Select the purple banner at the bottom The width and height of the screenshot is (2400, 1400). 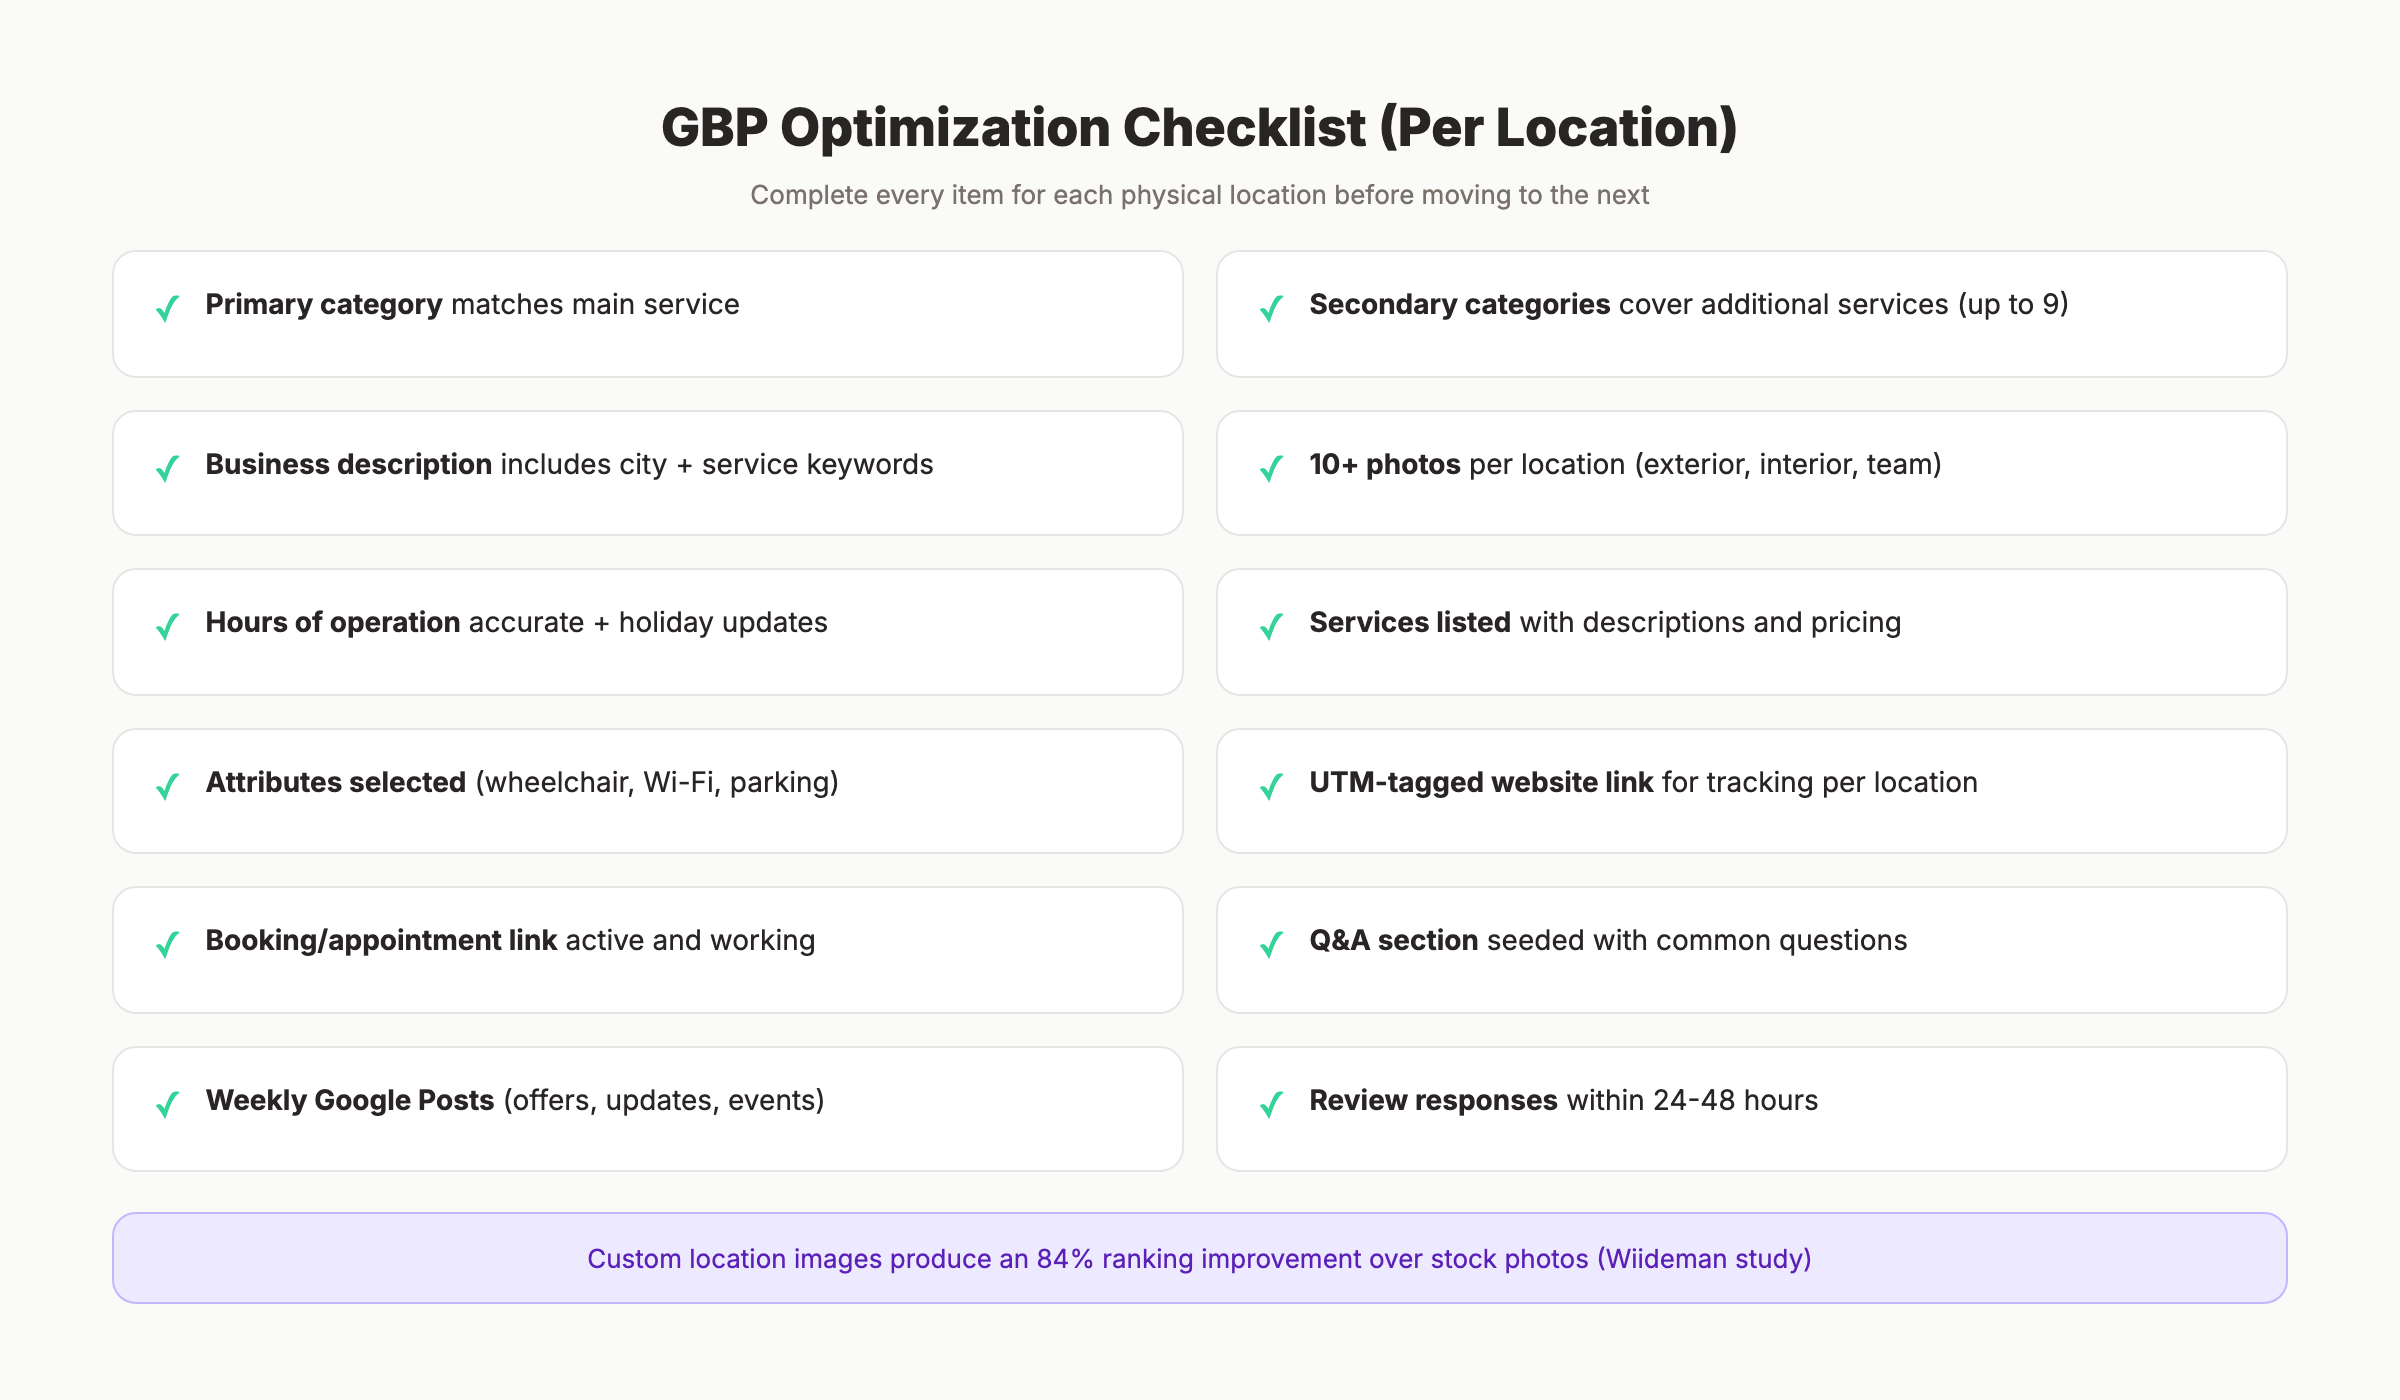[x=1199, y=1258]
